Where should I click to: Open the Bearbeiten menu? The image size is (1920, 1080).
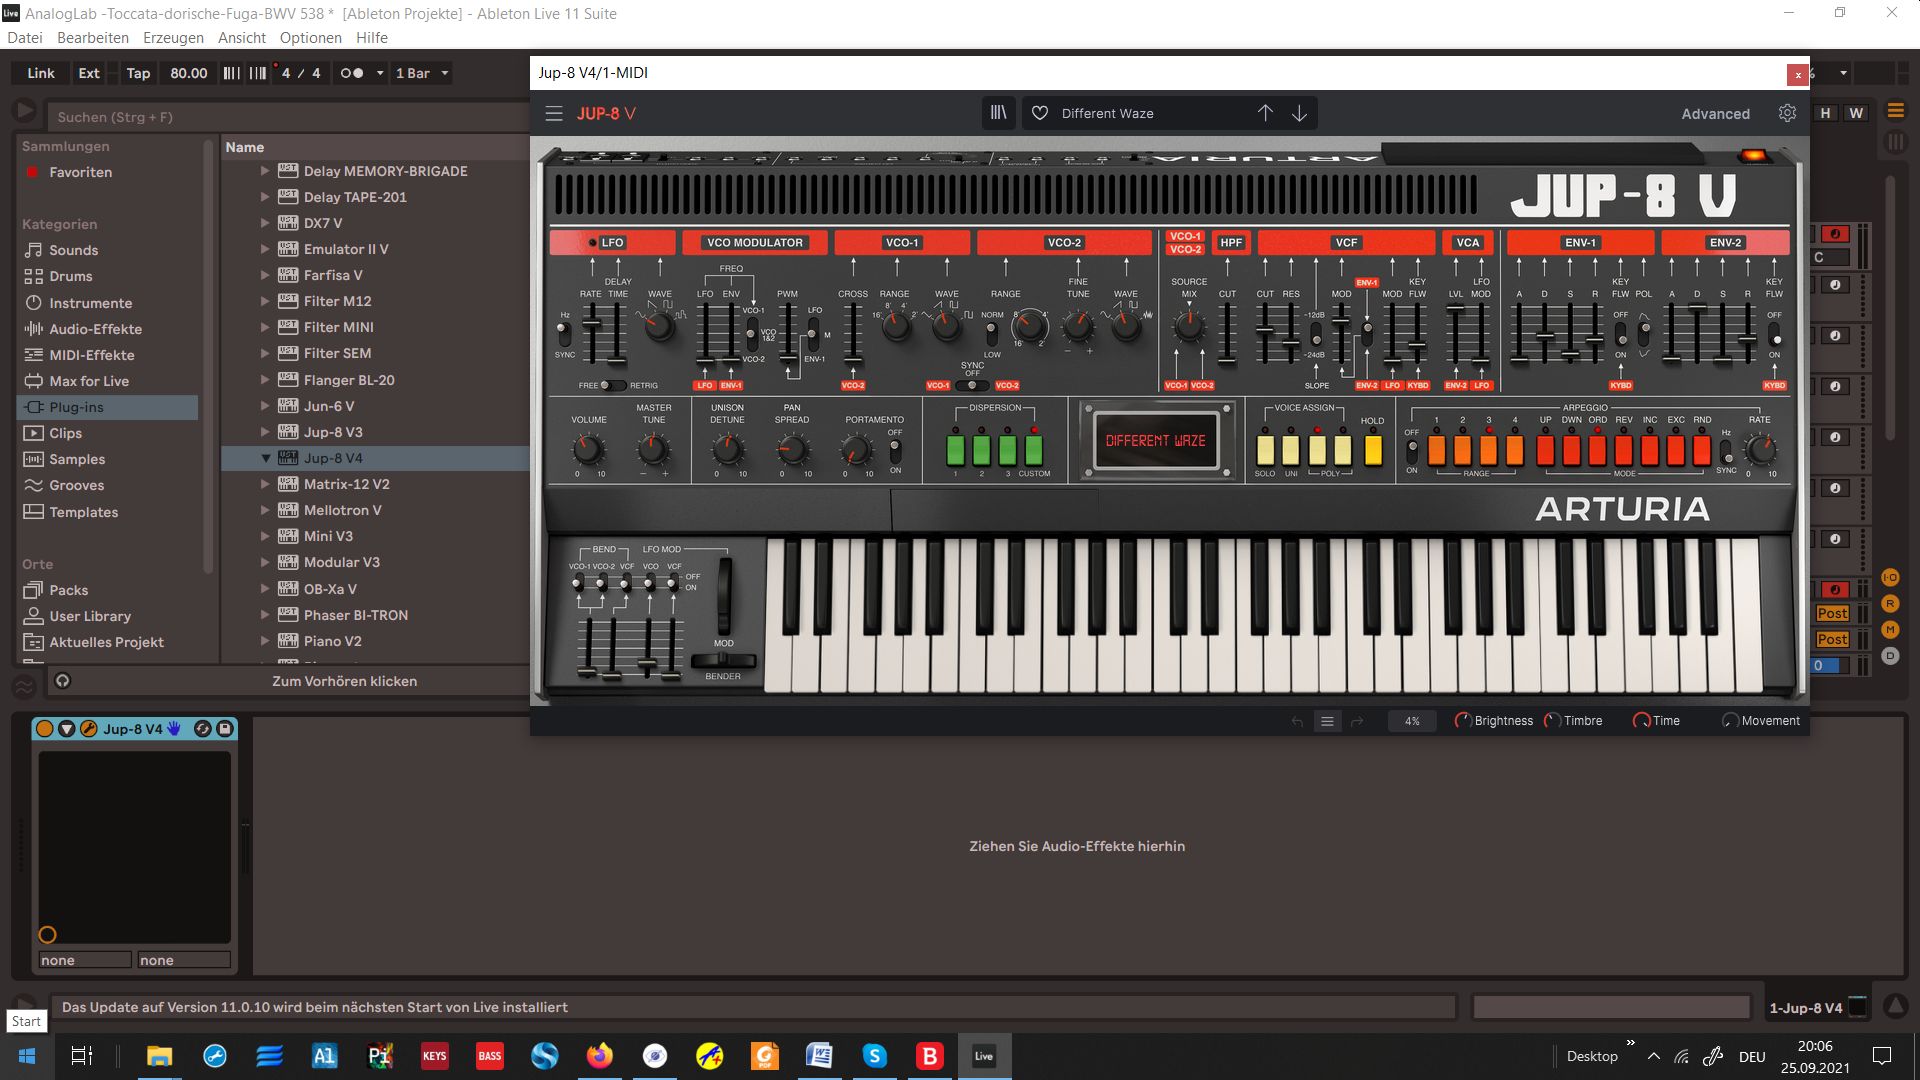93,38
